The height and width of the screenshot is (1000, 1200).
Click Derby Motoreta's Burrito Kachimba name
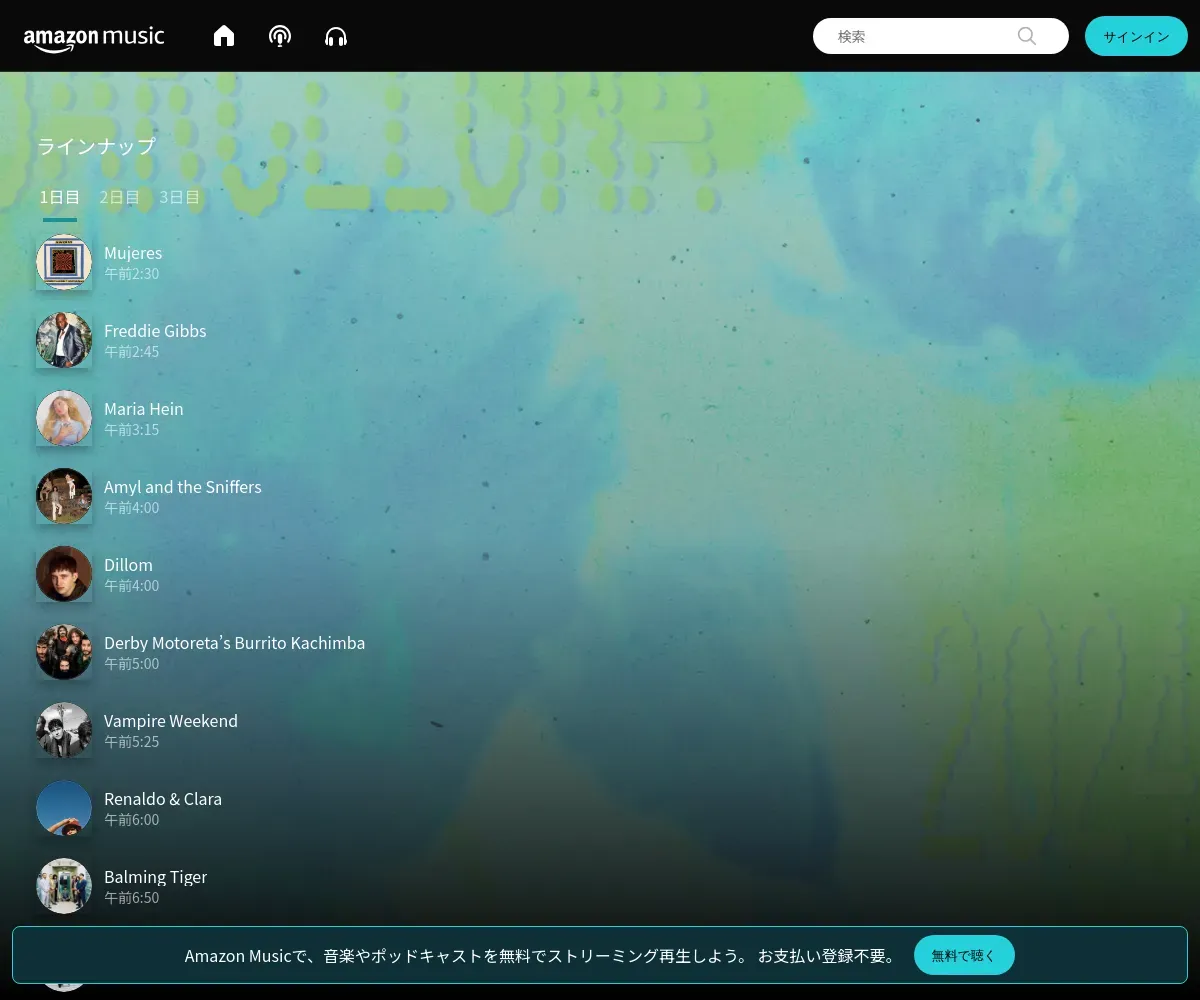point(235,643)
